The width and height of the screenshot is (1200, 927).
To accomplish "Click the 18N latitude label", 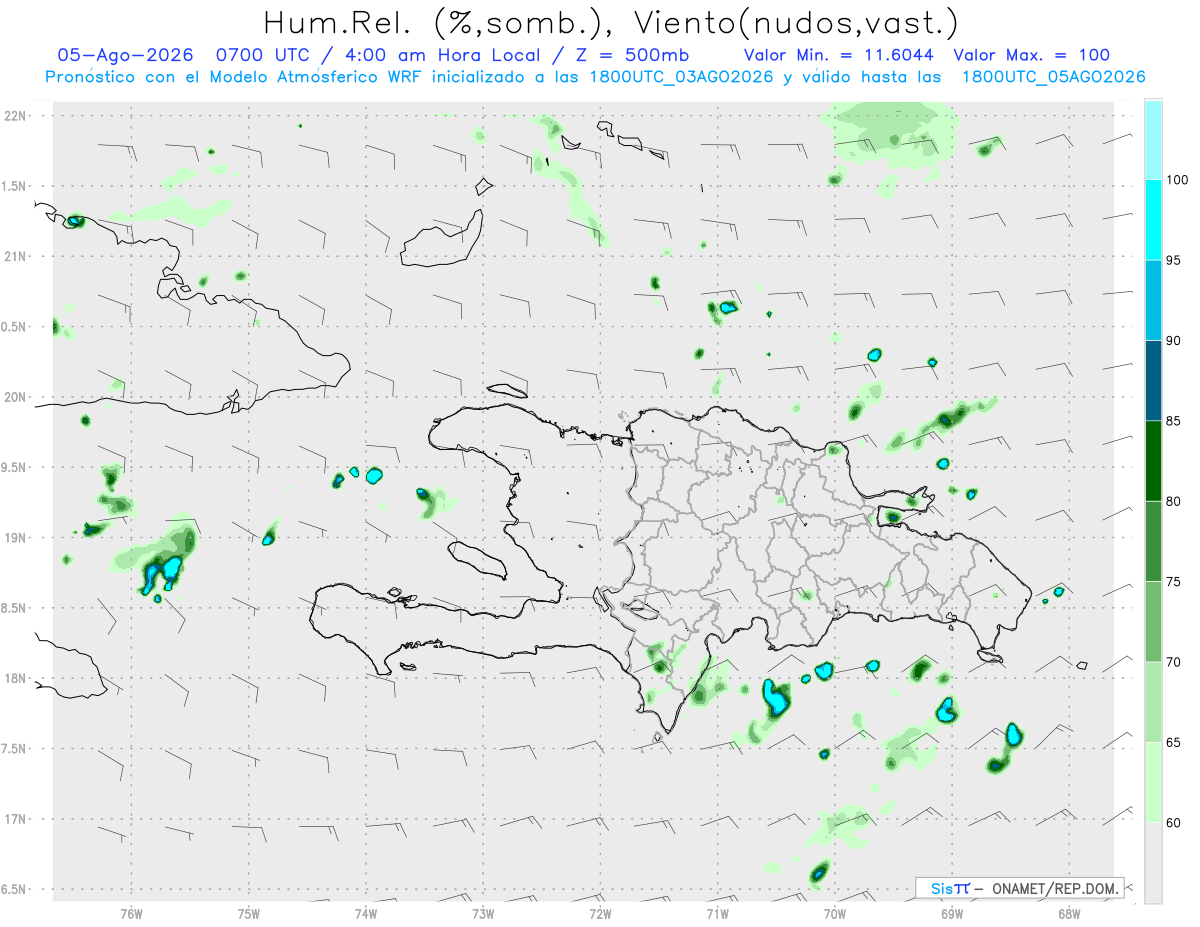I will [15, 678].
